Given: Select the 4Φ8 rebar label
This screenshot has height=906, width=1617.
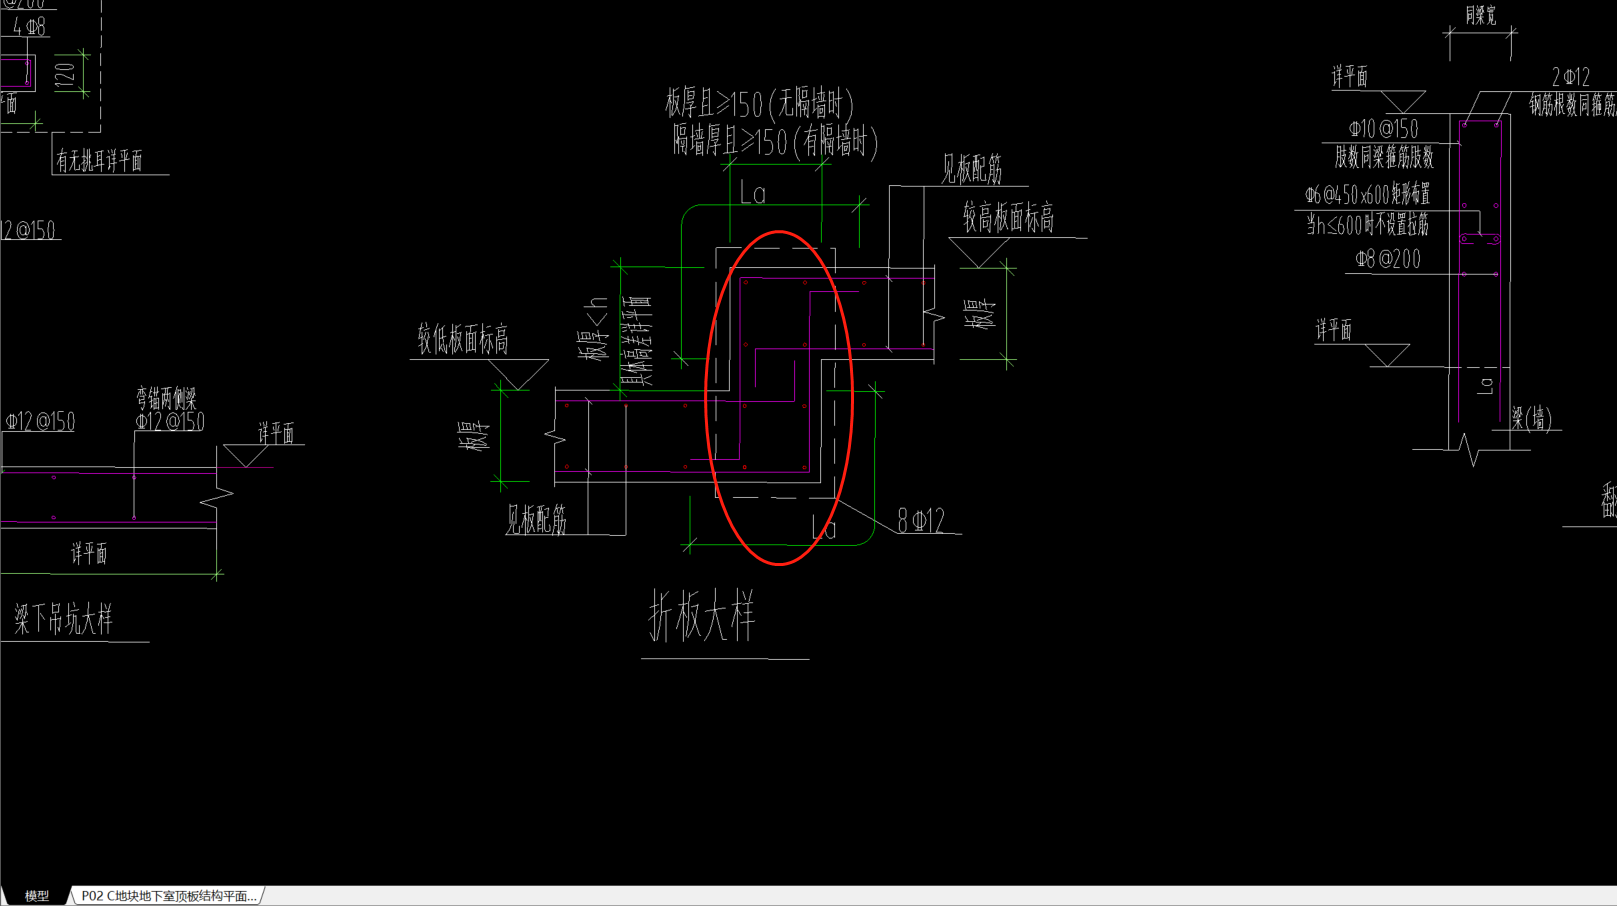Looking at the screenshot, I should pyautogui.click(x=29, y=26).
